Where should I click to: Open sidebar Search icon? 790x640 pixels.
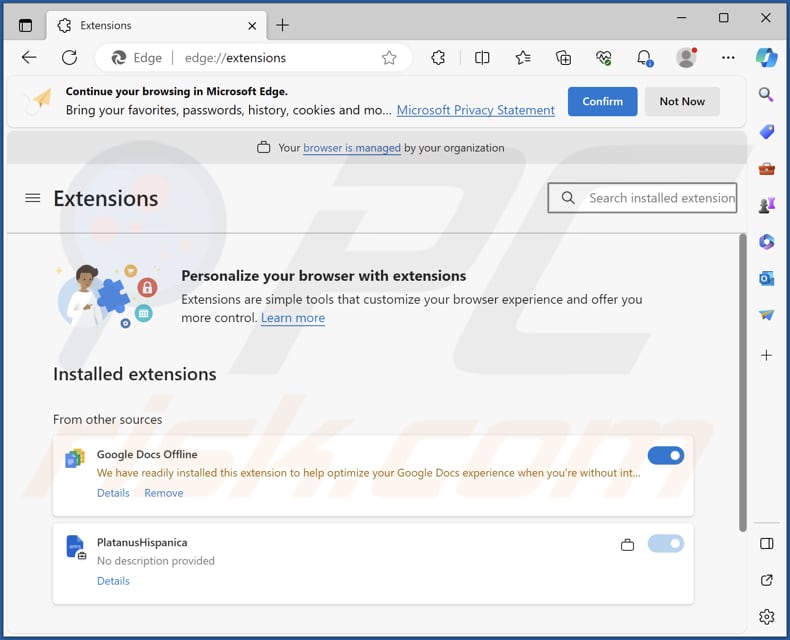pyautogui.click(x=766, y=94)
